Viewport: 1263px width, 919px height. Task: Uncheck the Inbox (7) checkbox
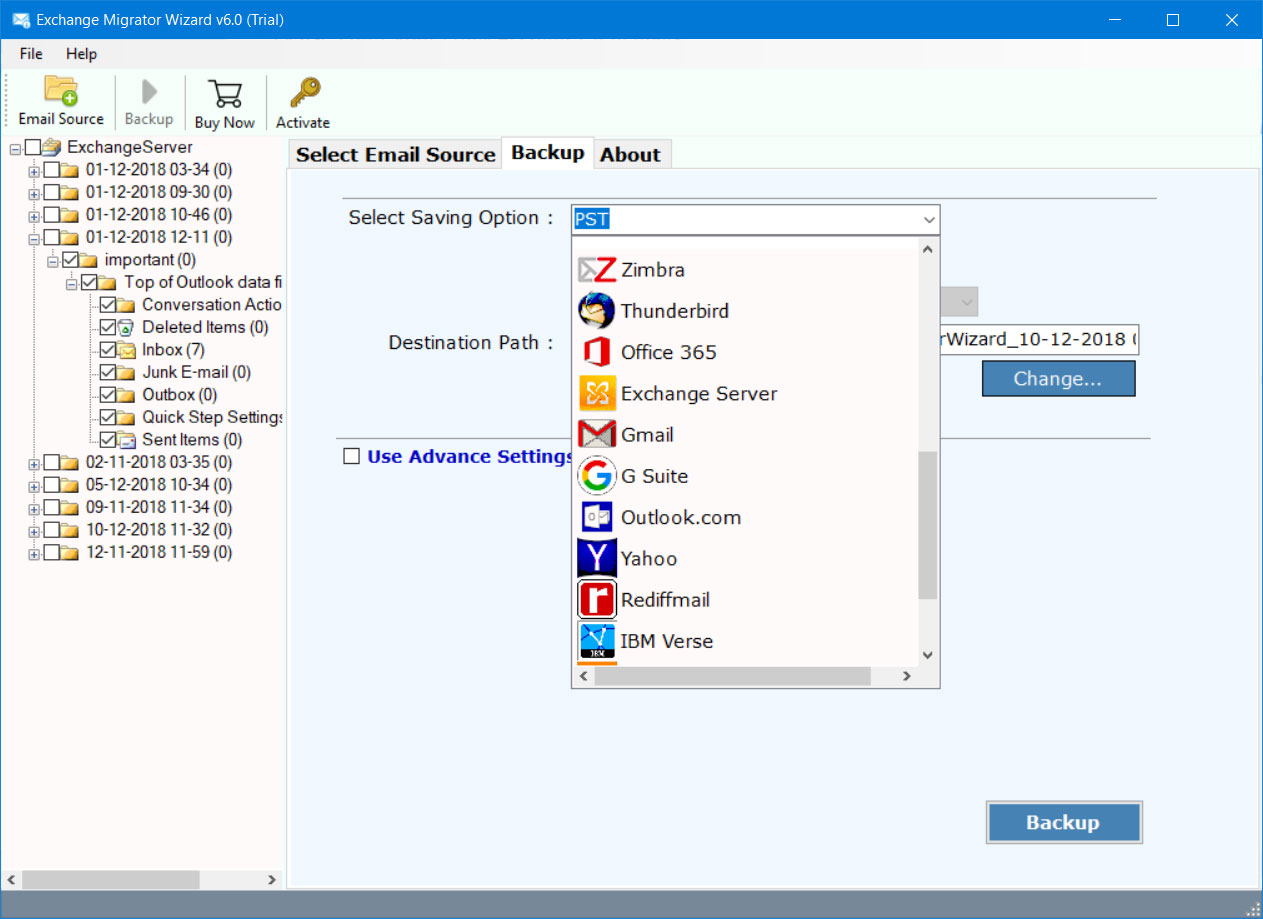coord(108,350)
